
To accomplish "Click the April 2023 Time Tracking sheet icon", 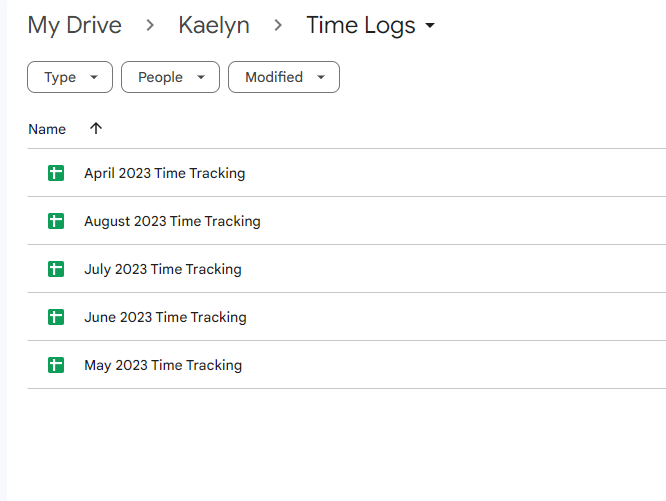I will 56,173.
